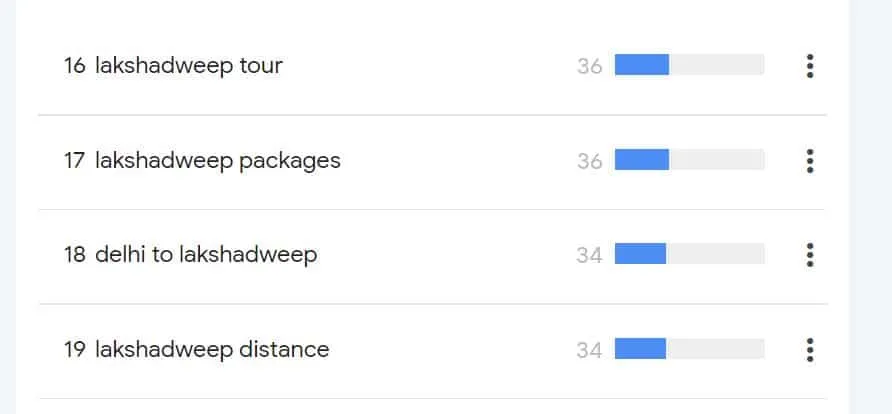Click the score bar for lakshadweep distance
The height and width of the screenshot is (414, 892).
[x=689, y=349]
